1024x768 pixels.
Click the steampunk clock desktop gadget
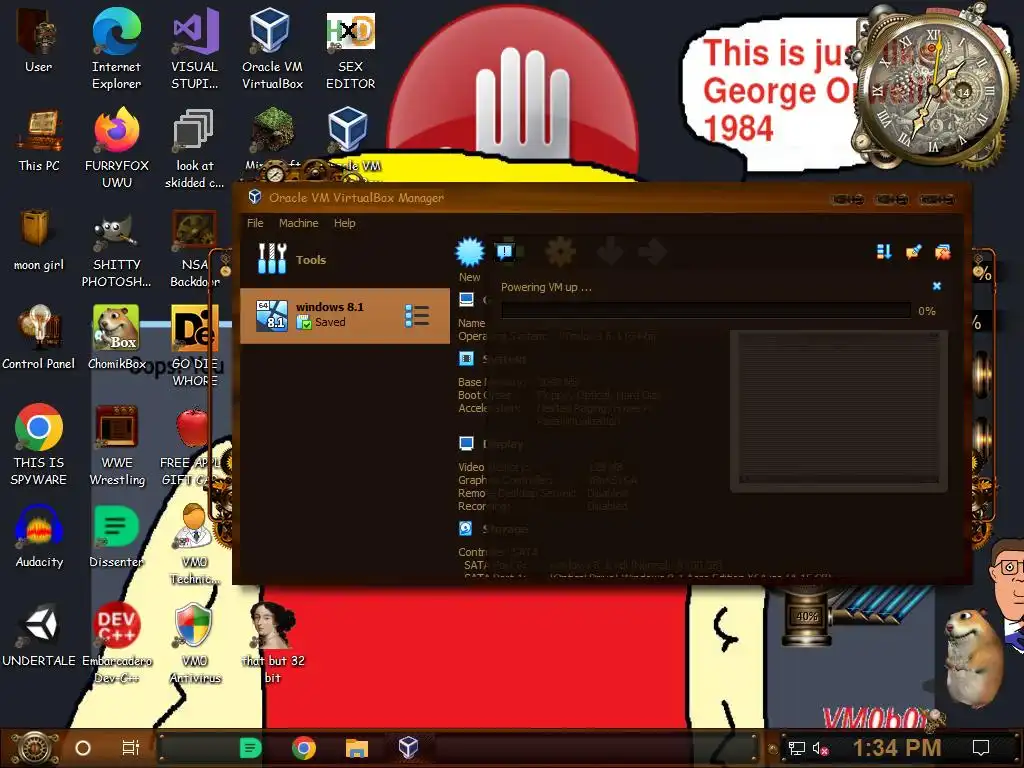point(935,88)
